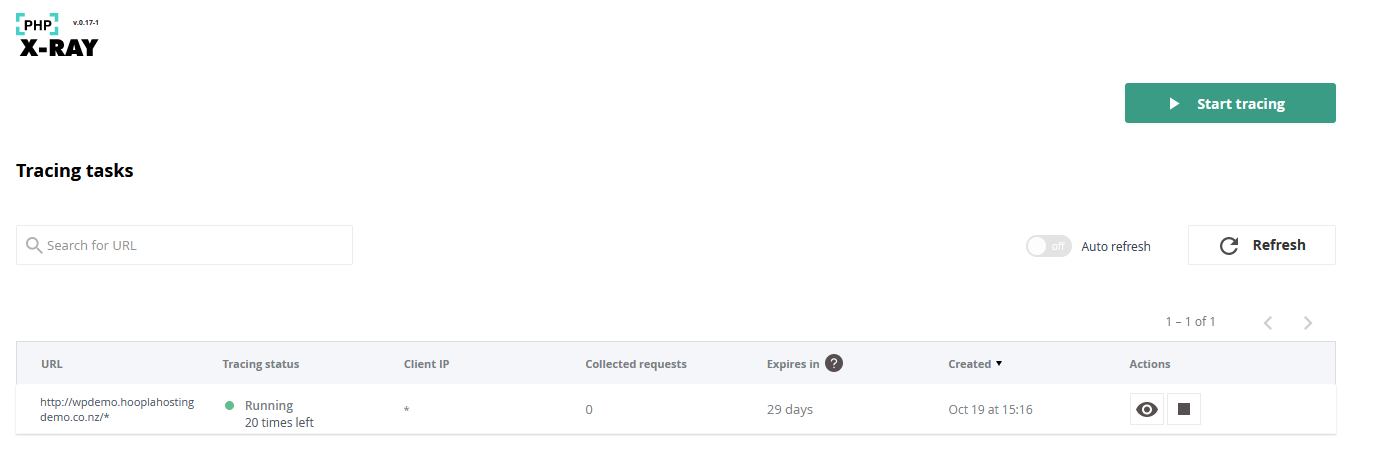Click the Expires in help question icon
Image resolution: width=1381 pixels, height=464 pixels.
pyautogui.click(x=834, y=363)
